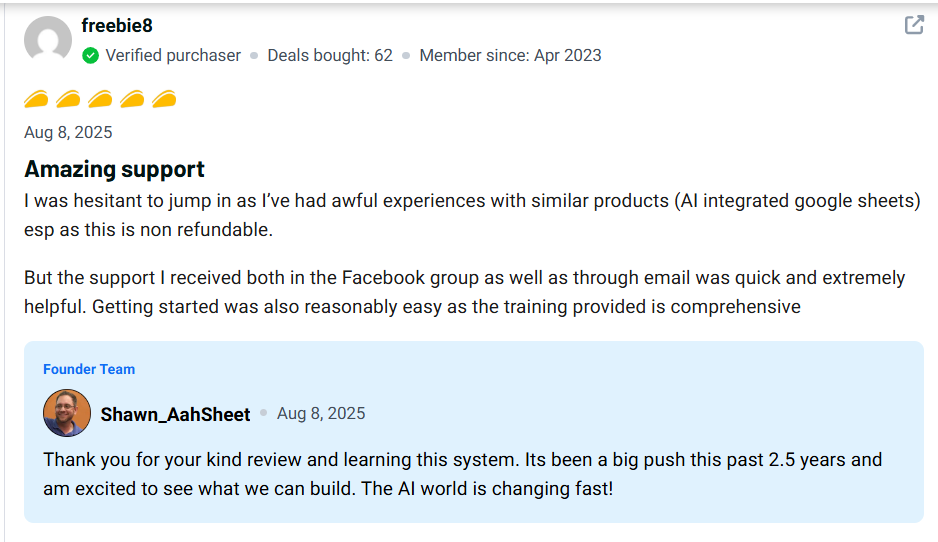Click Member since: Apr 2023 text
938x542 pixels.
(510, 56)
